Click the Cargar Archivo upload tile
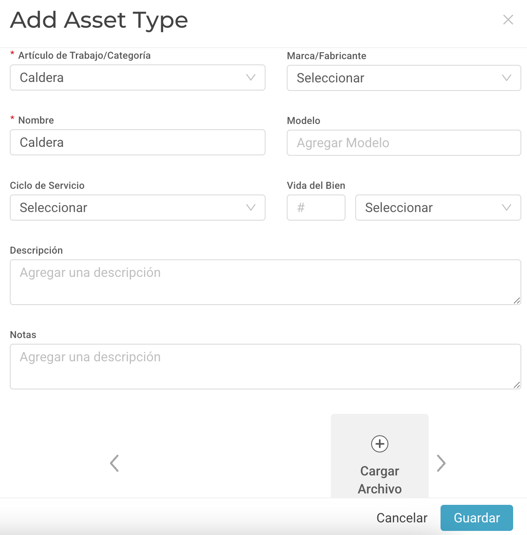527x535 pixels. (x=379, y=456)
